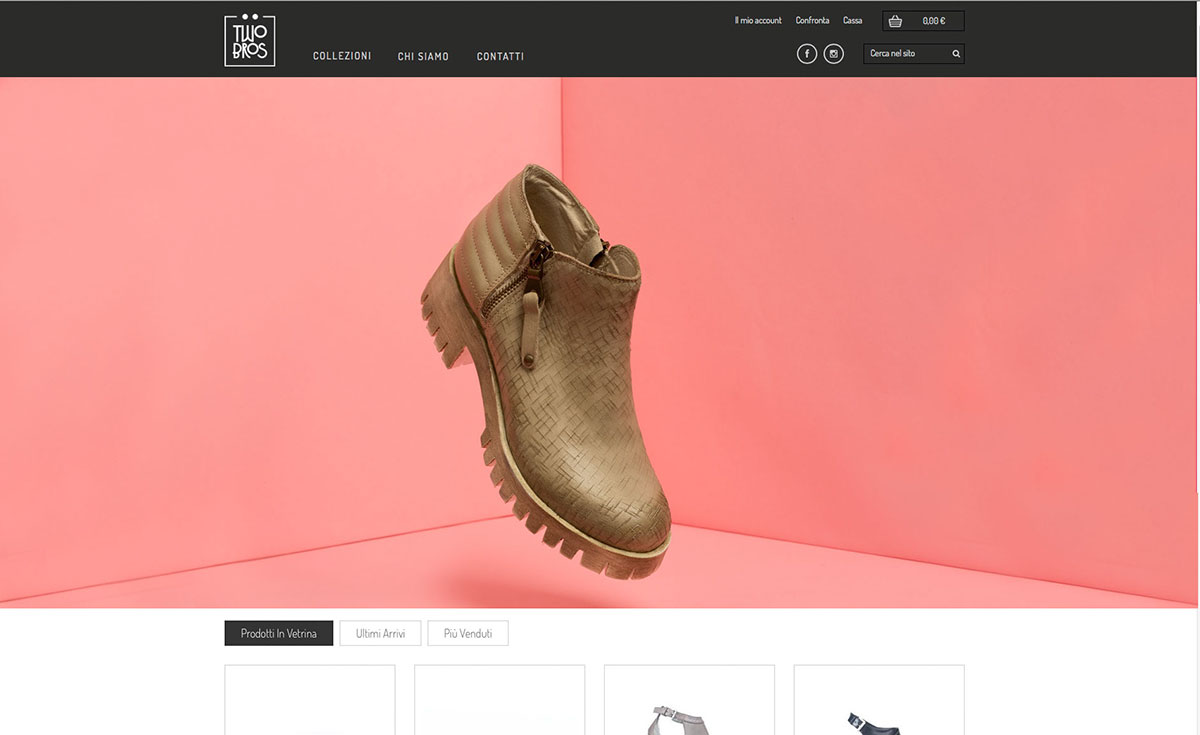Click the beige boot hero banner
Viewport: 1200px width, 735px height.
click(600, 342)
